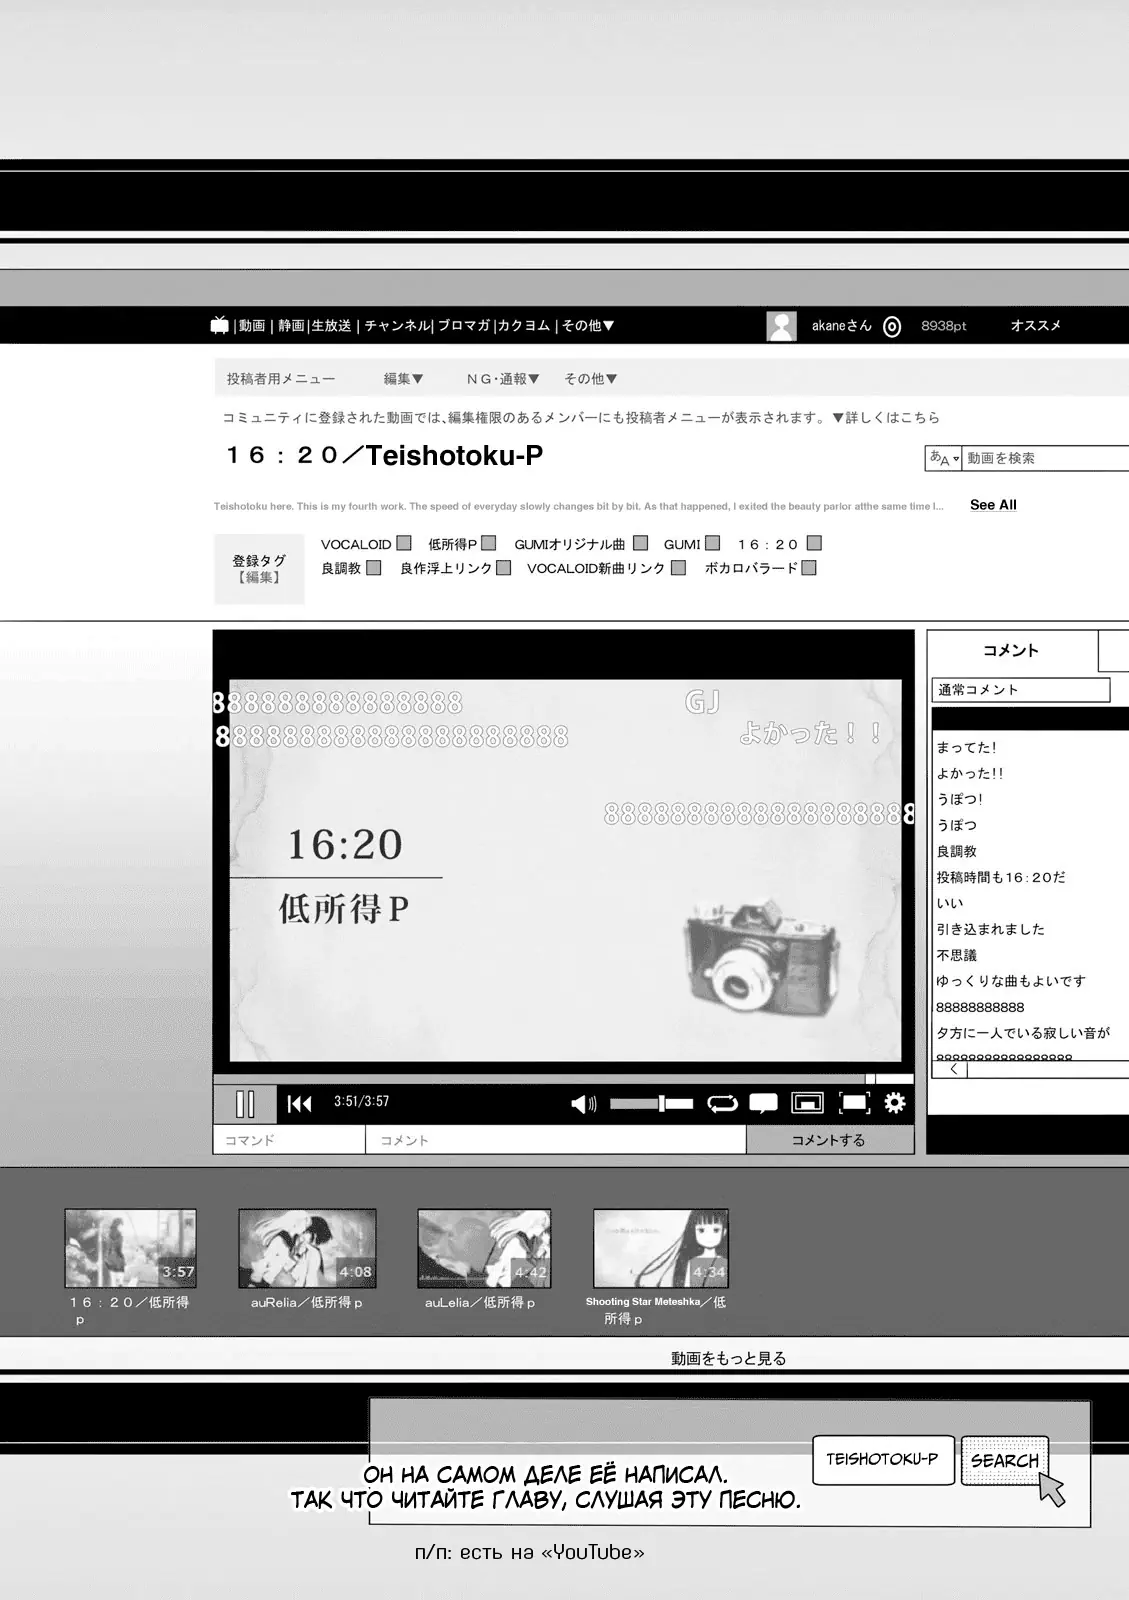This screenshot has height=1600, width=1129.
Task: Click the akane user avatar
Action: click(781, 326)
